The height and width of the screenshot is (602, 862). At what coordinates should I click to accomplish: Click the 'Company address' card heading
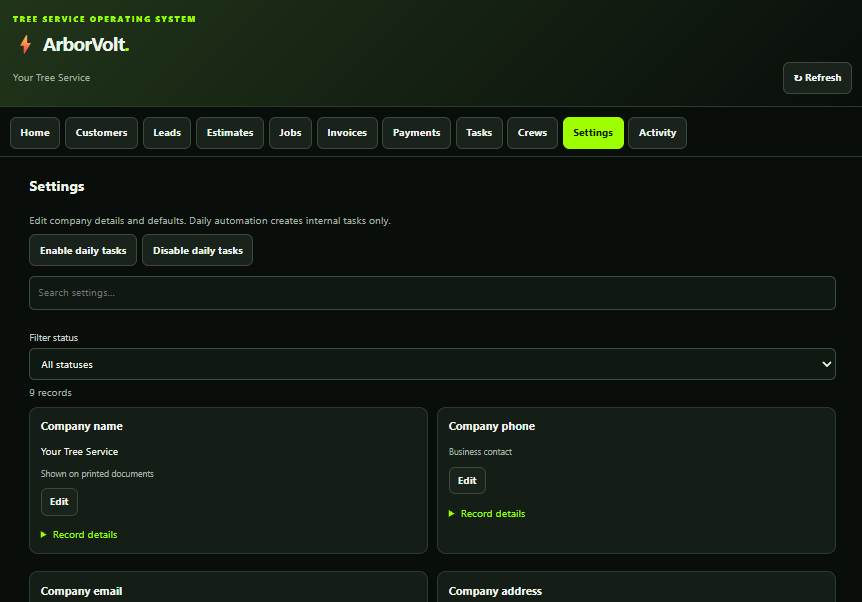coord(495,592)
